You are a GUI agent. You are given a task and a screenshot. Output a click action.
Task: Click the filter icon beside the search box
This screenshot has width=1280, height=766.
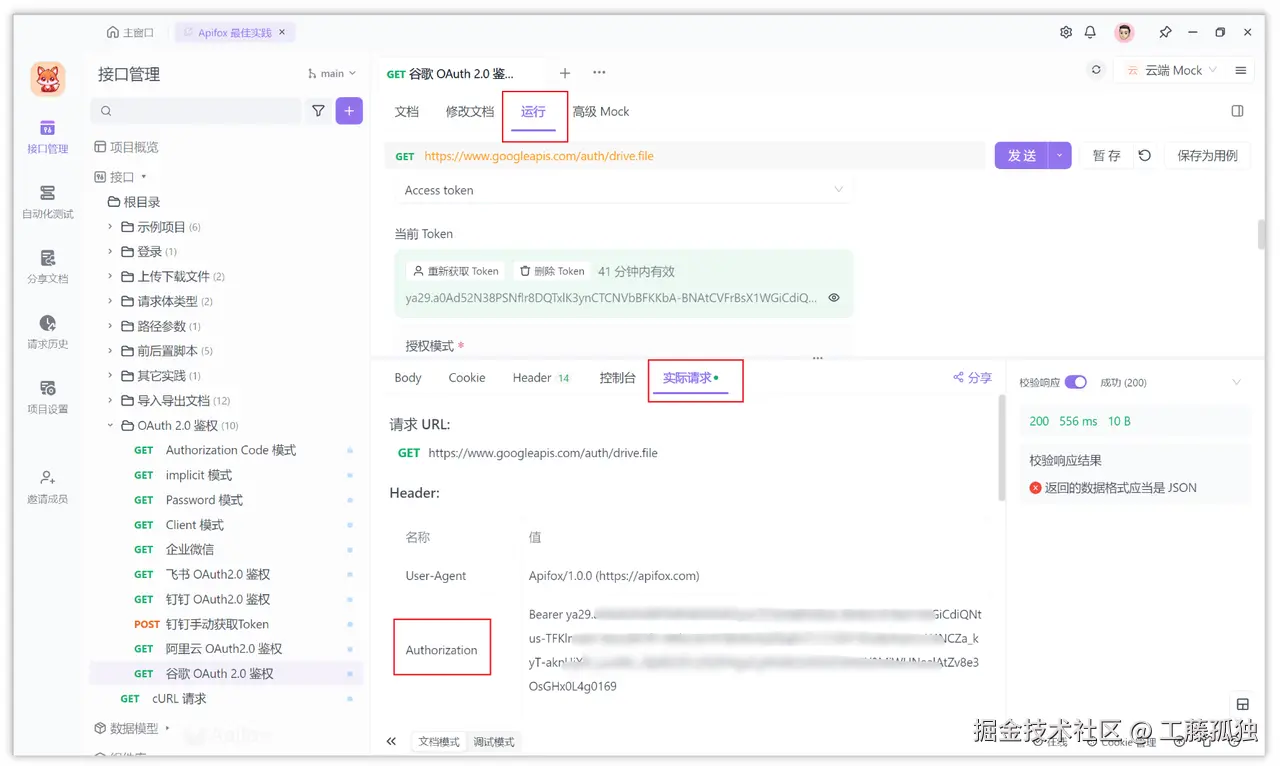pyautogui.click(x=318, y=111)
